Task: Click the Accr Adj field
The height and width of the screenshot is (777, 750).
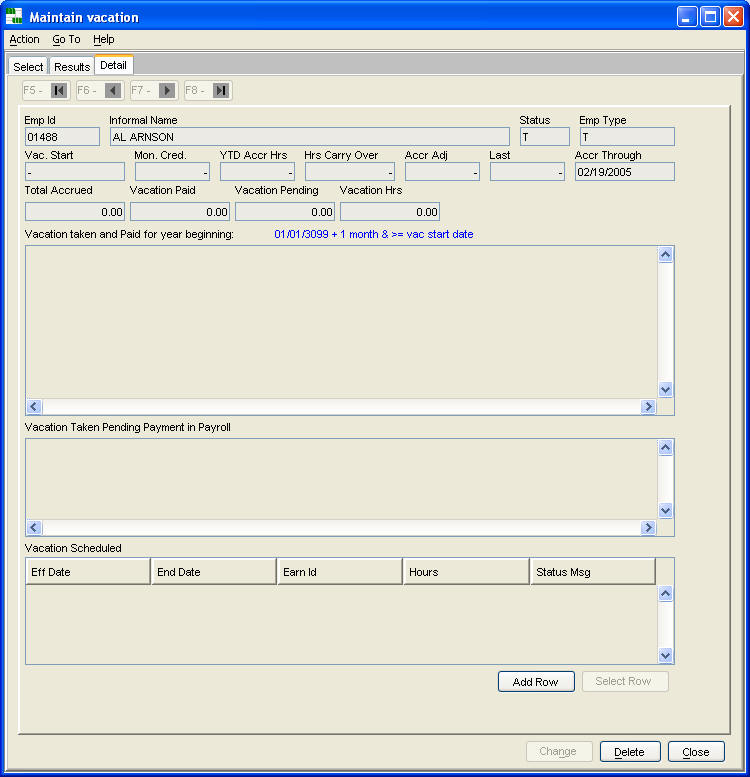Action: 442,172
